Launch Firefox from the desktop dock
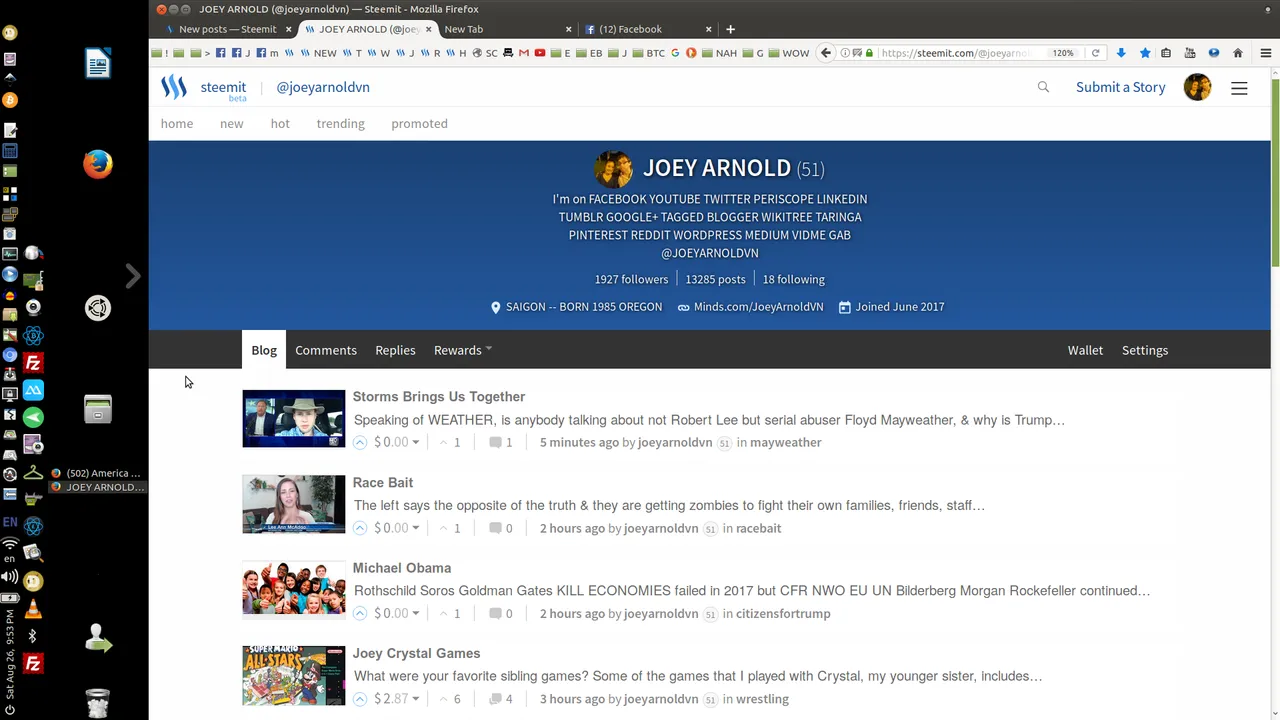1280x720 pixels. 97,164
